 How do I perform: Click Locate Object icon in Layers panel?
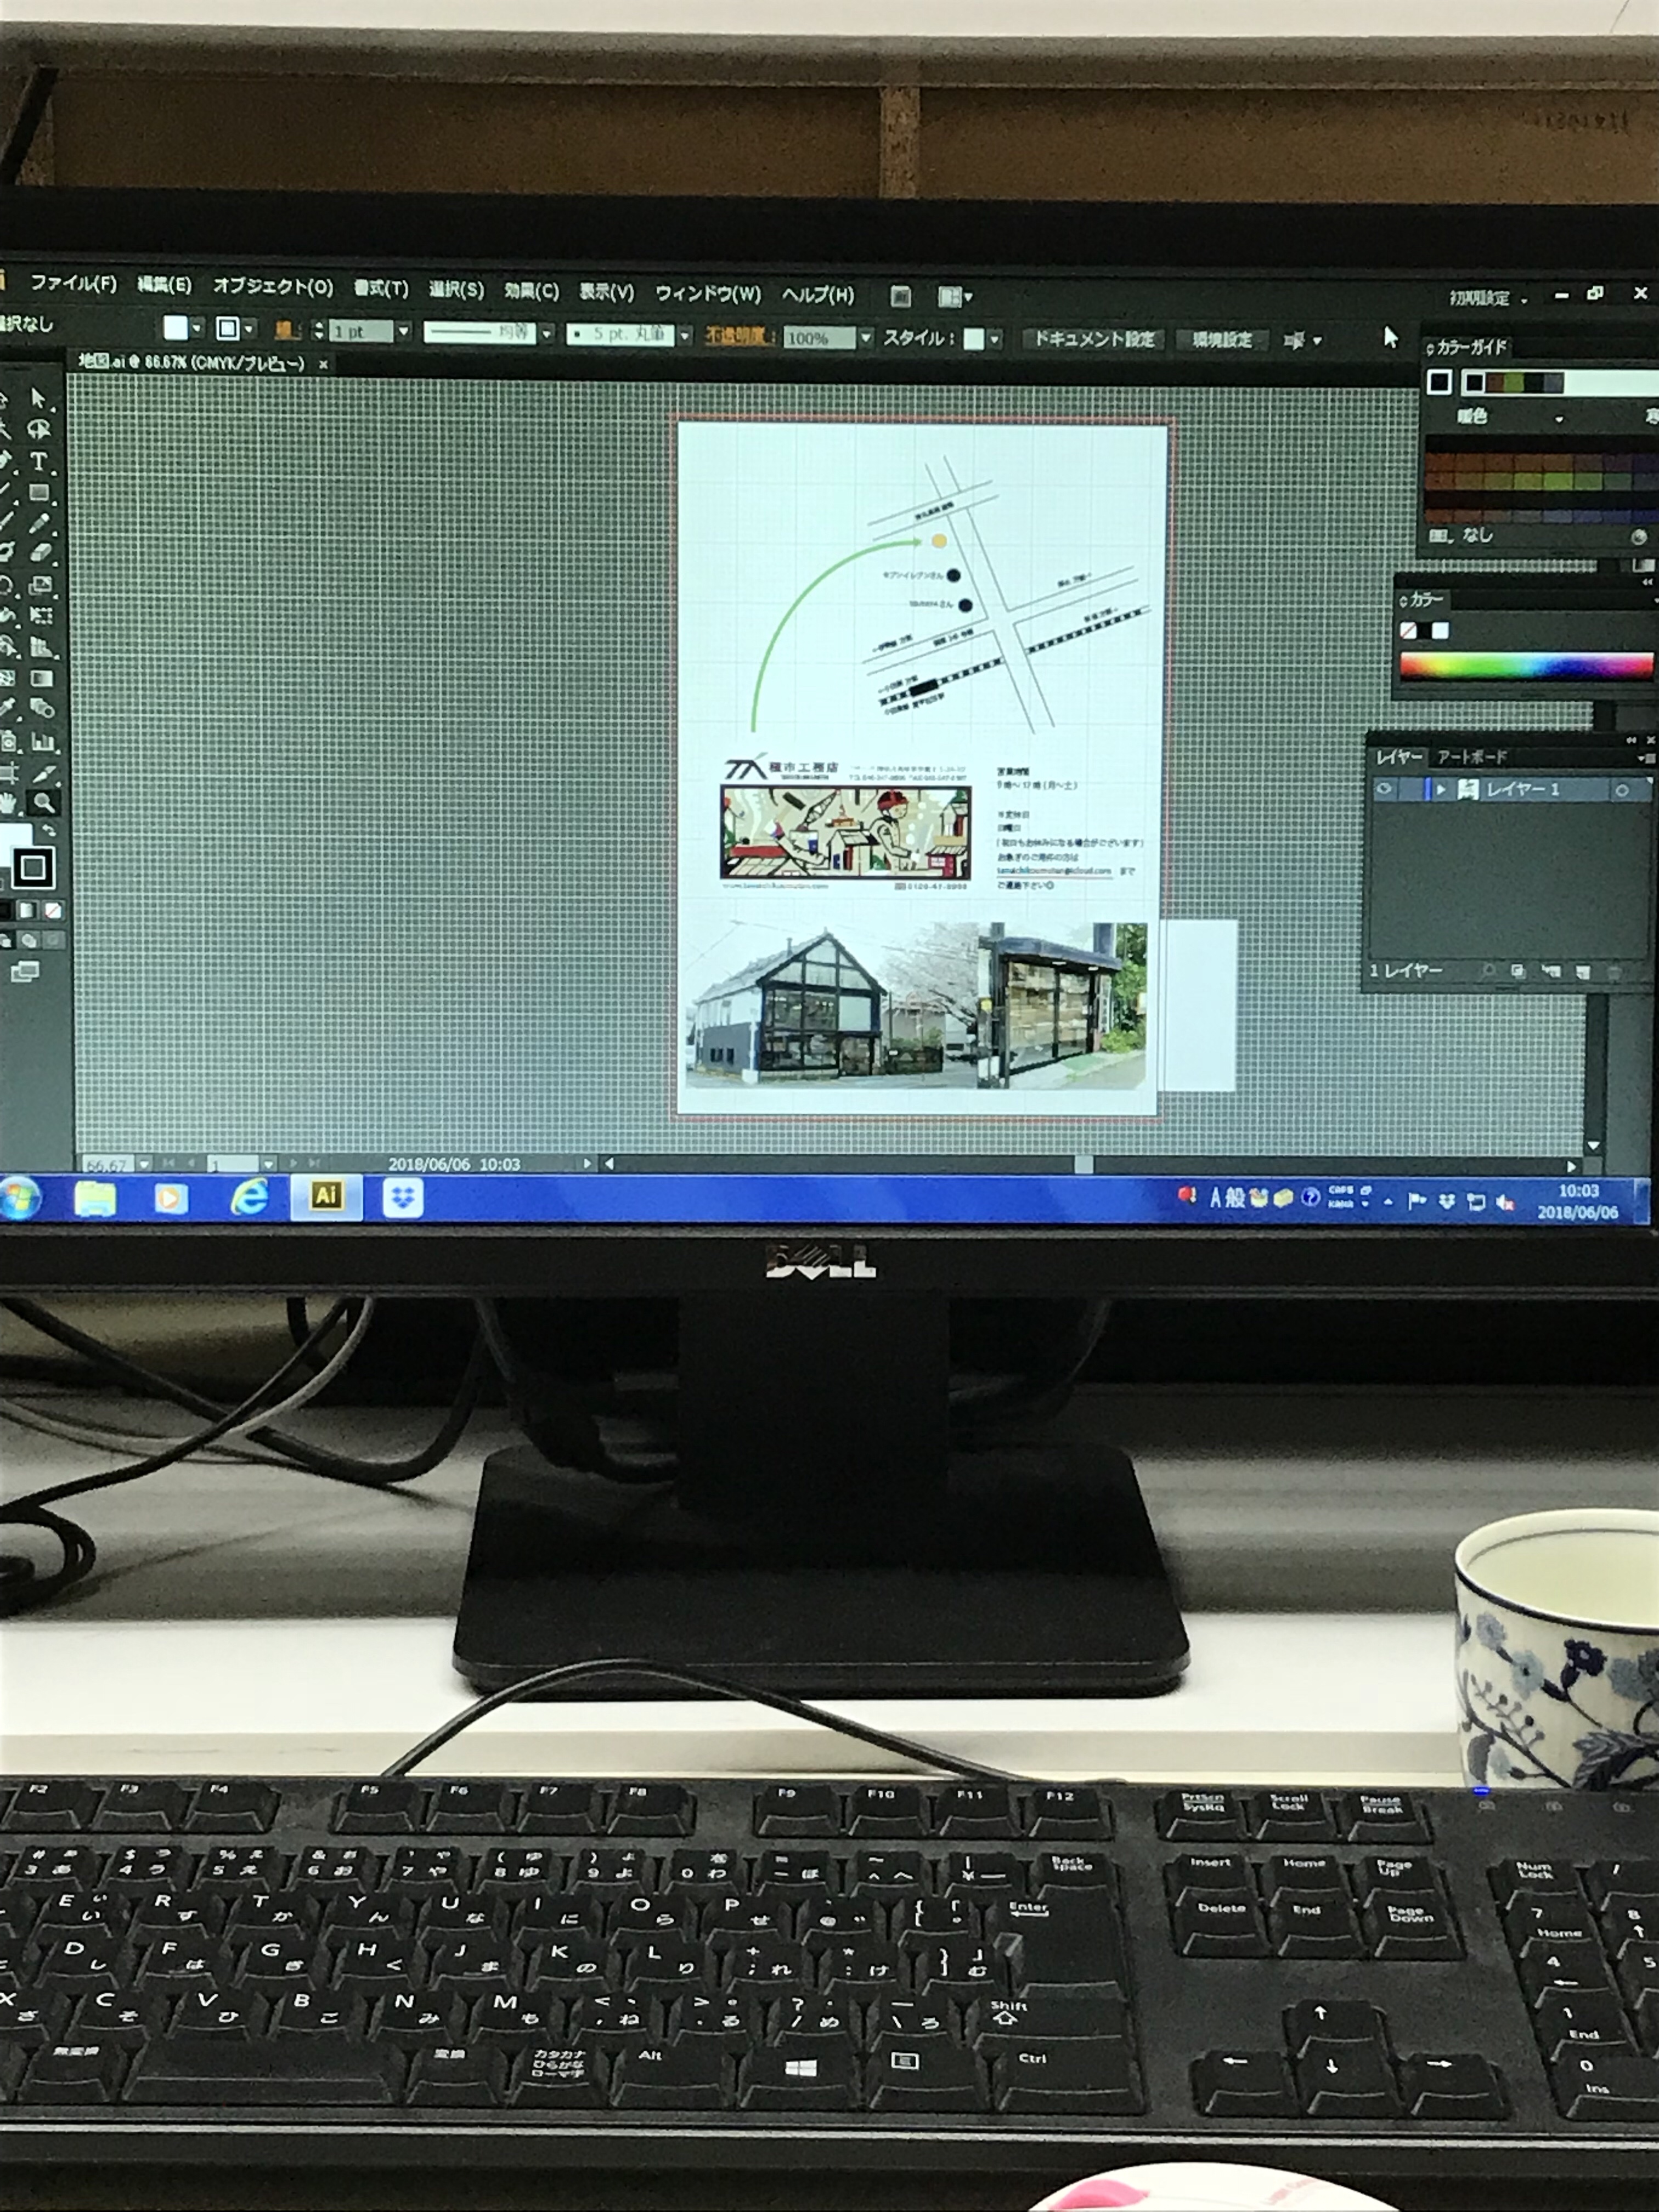(1489, 970)
